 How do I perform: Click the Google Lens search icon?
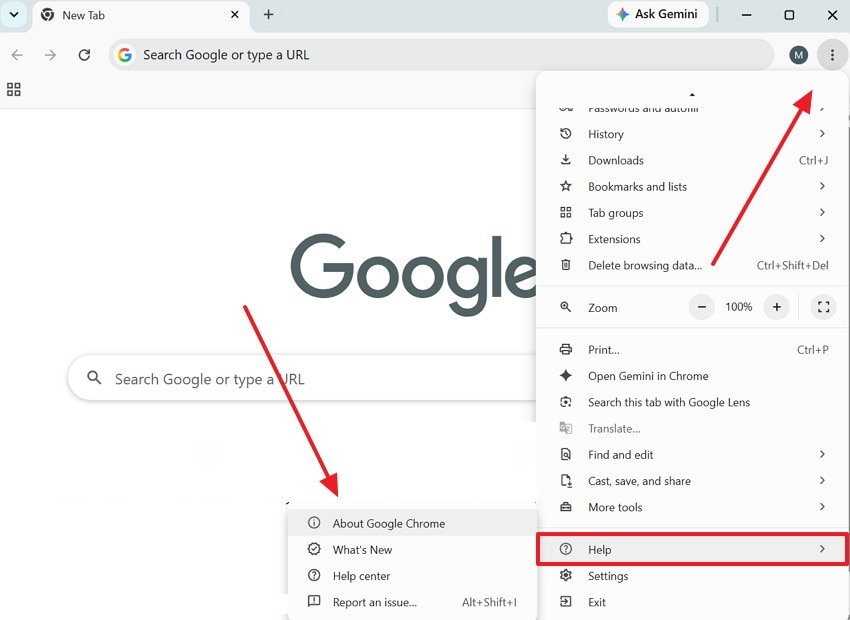(565, 402)
